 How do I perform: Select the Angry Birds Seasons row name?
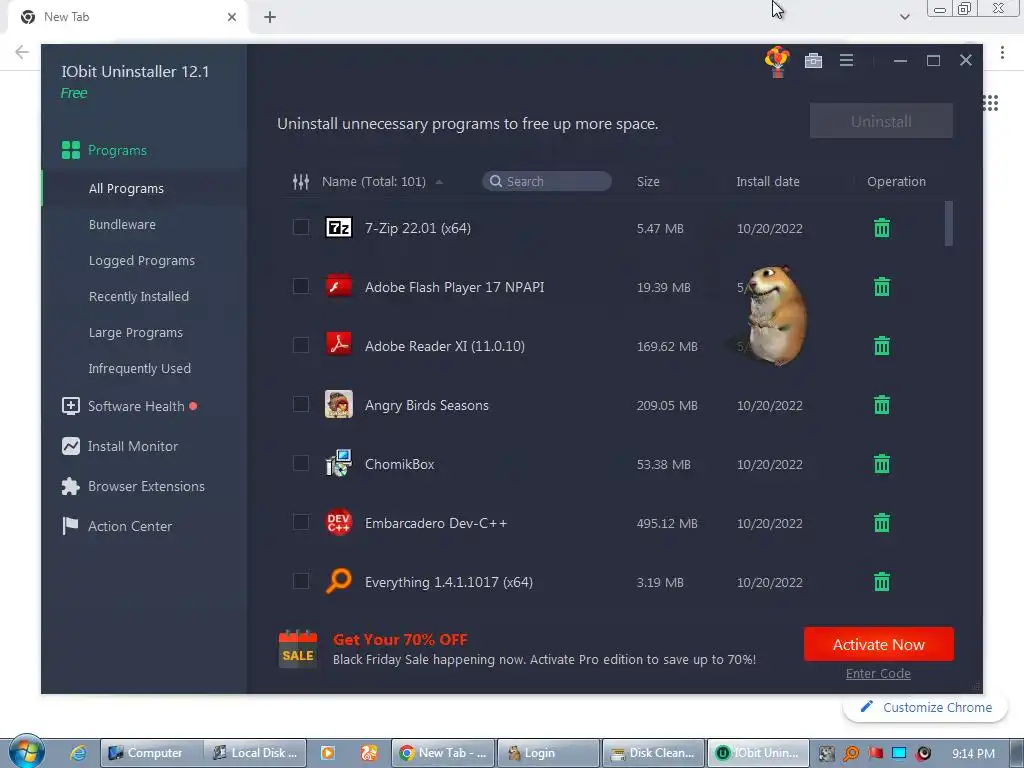click(x=426, y=406)
